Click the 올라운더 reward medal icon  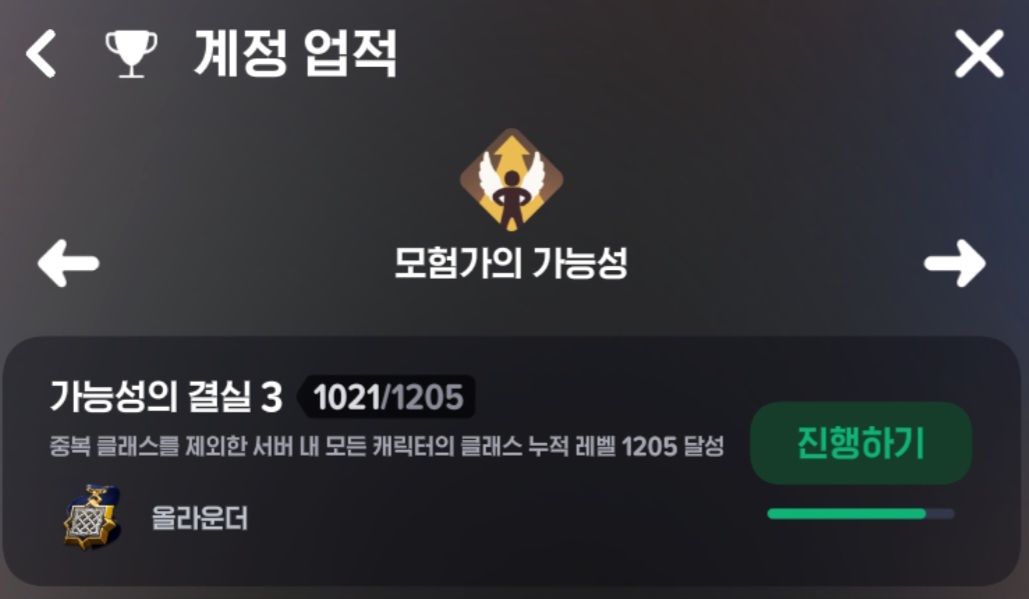point(93,516)
